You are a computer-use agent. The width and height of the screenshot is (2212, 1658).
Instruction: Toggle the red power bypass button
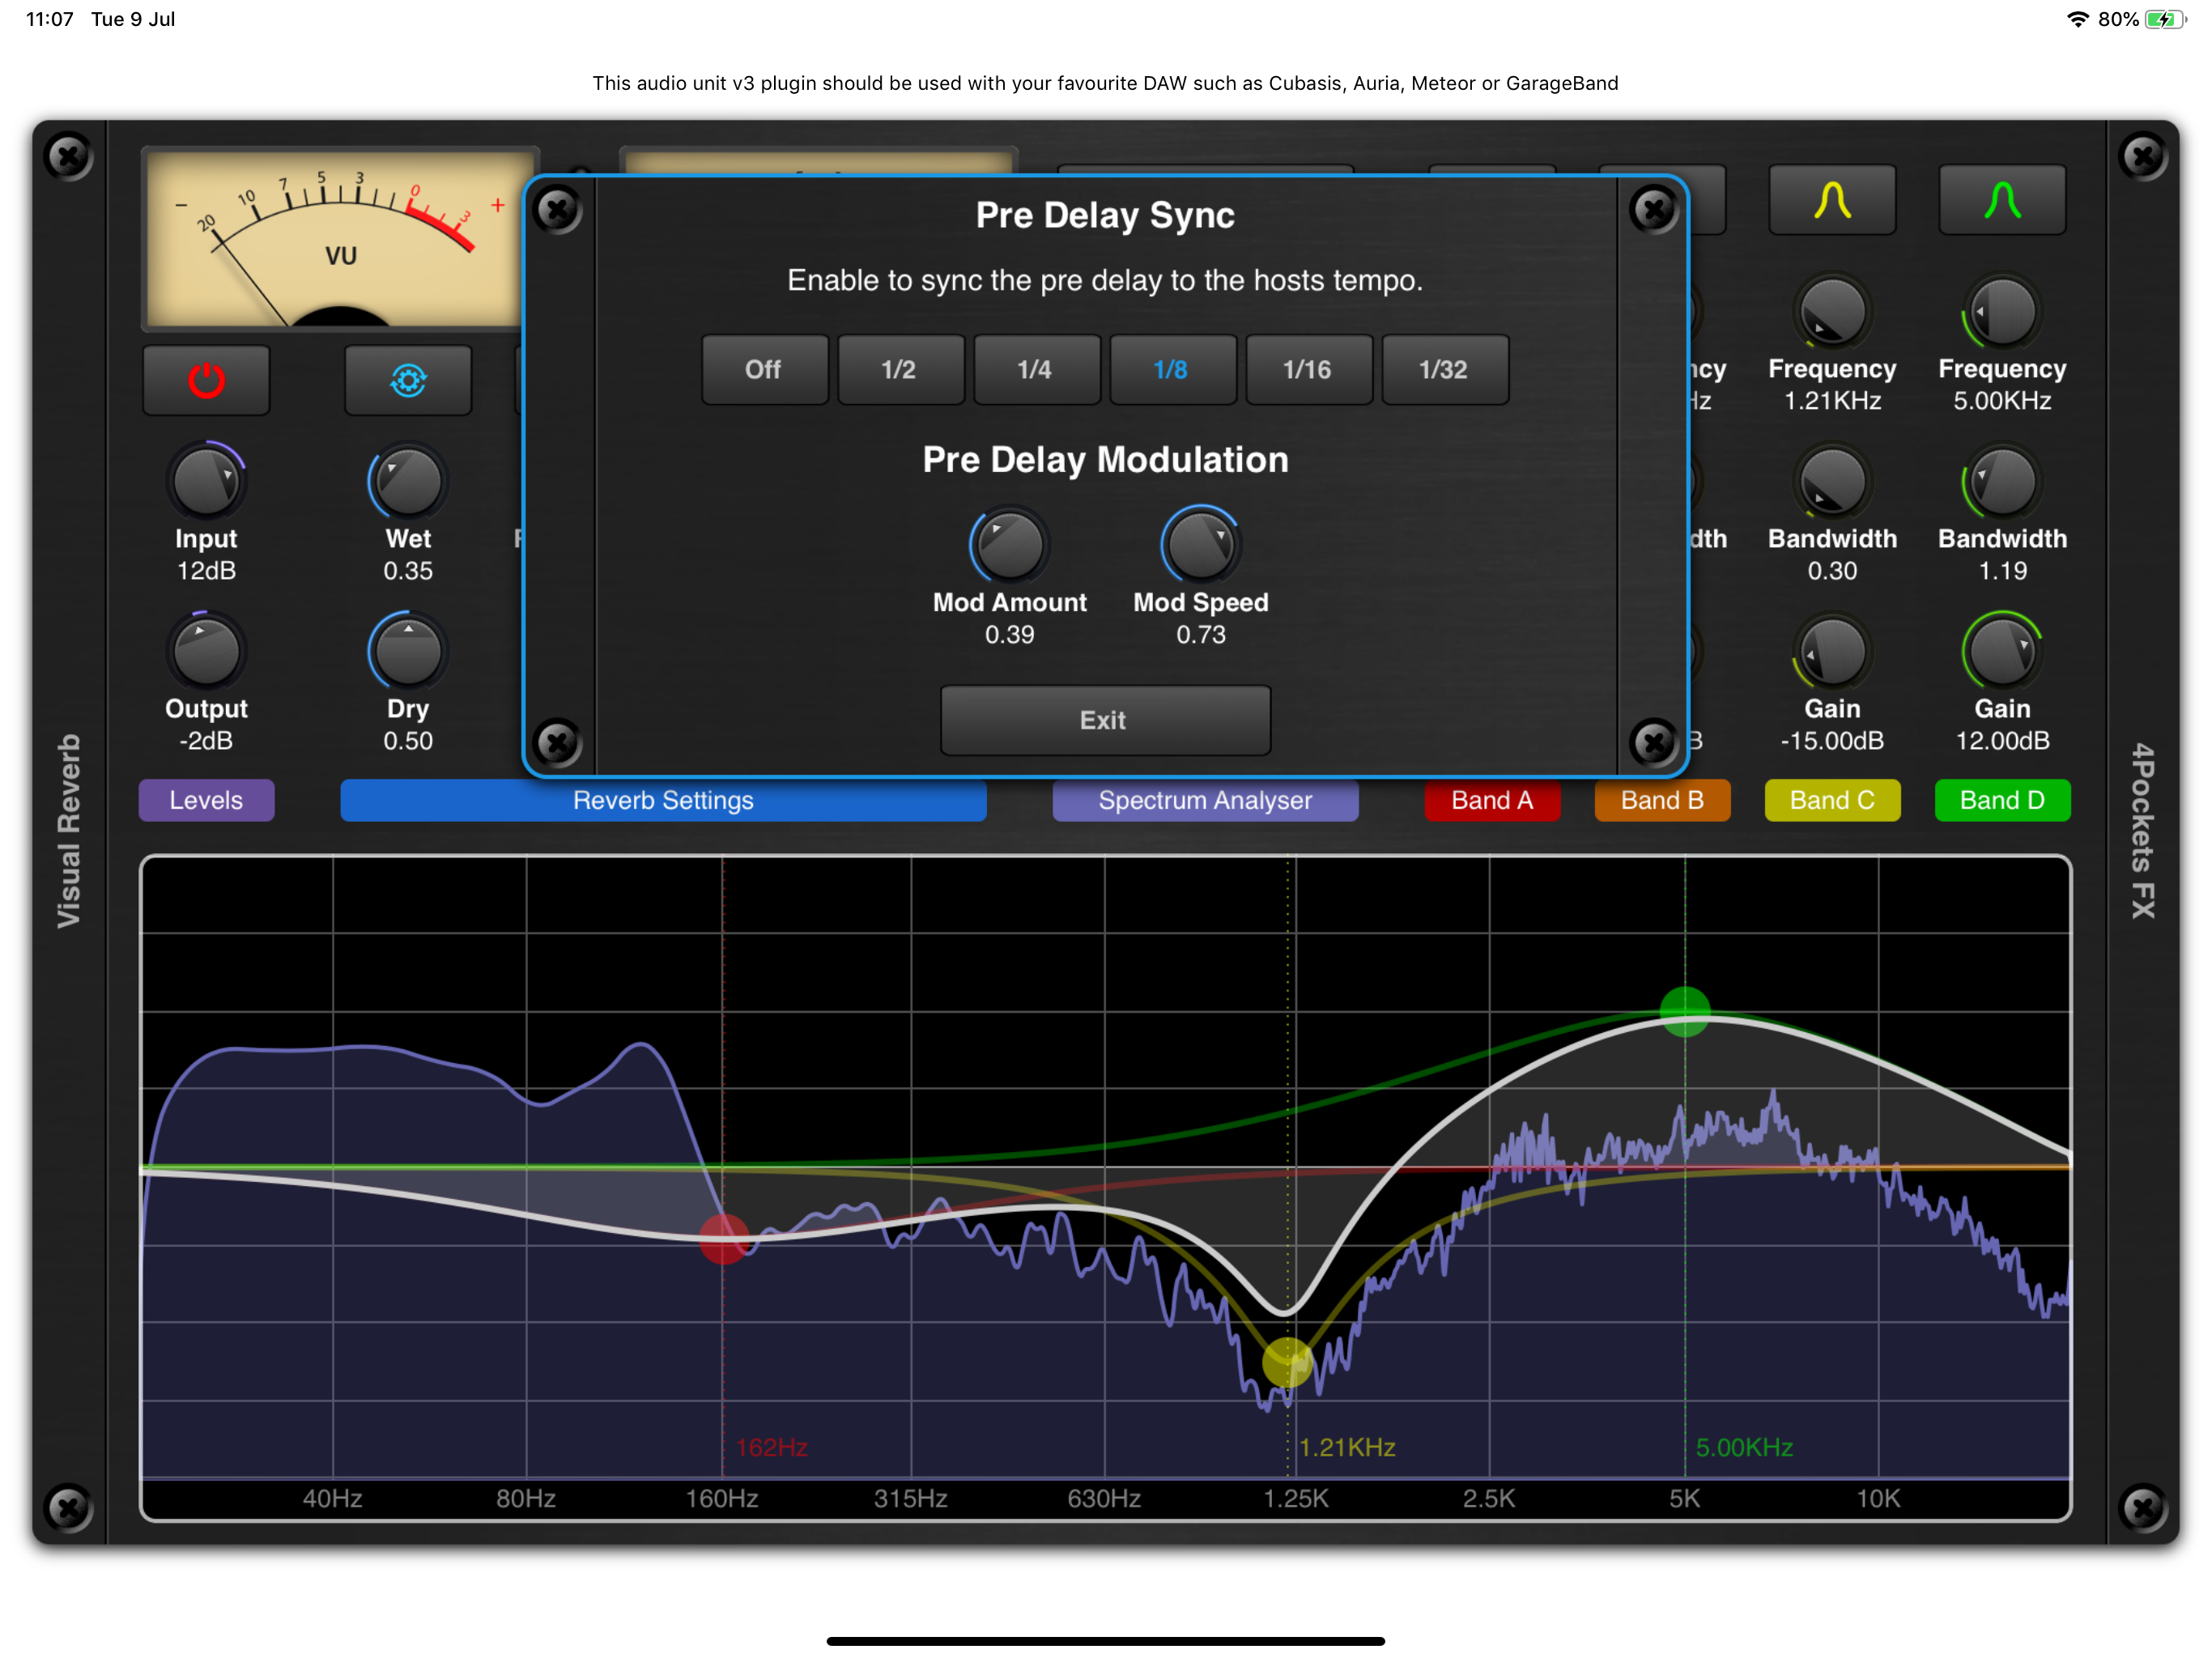pyautogui.click(x=206, y=380)
